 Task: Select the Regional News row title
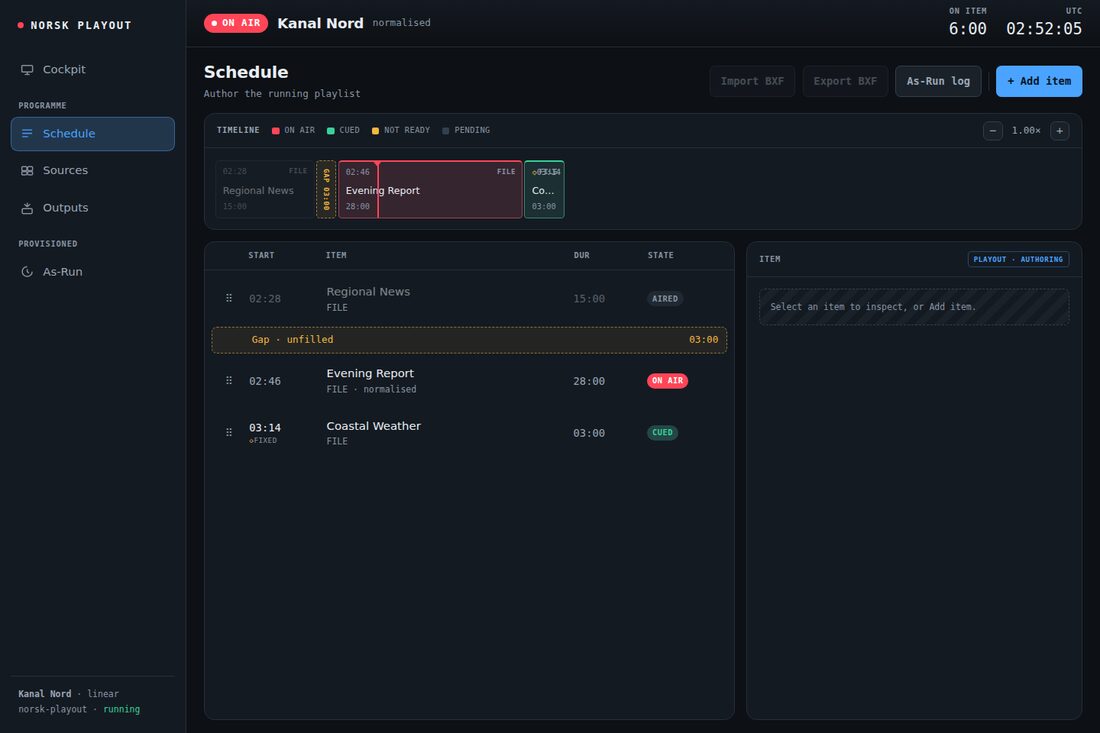(368, 292)
